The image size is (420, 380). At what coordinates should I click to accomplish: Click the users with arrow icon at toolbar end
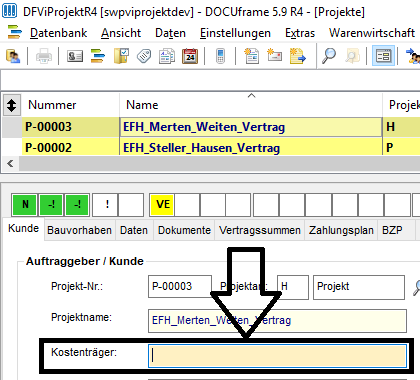pos(413,56)
